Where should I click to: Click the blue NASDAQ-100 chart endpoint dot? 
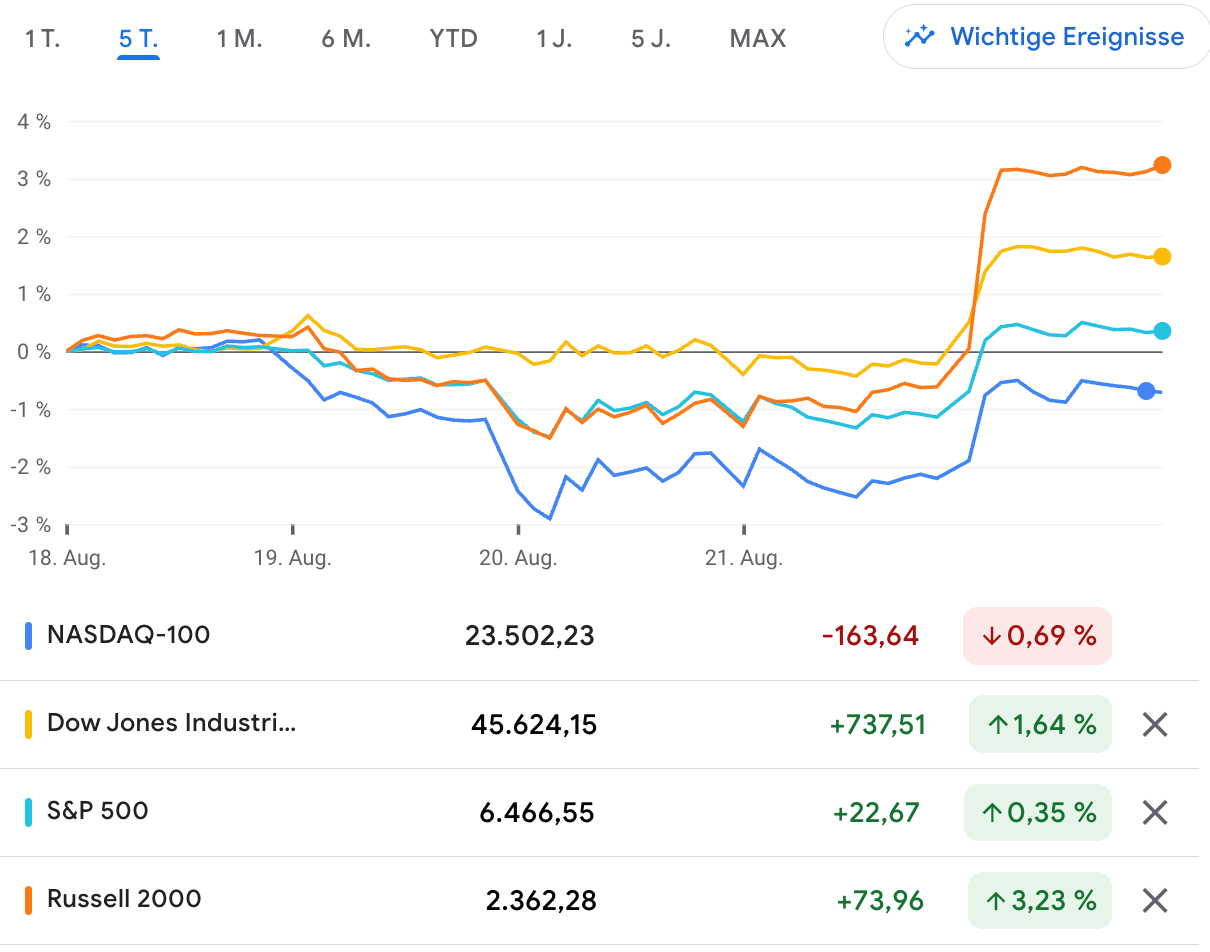(1146, 391)
